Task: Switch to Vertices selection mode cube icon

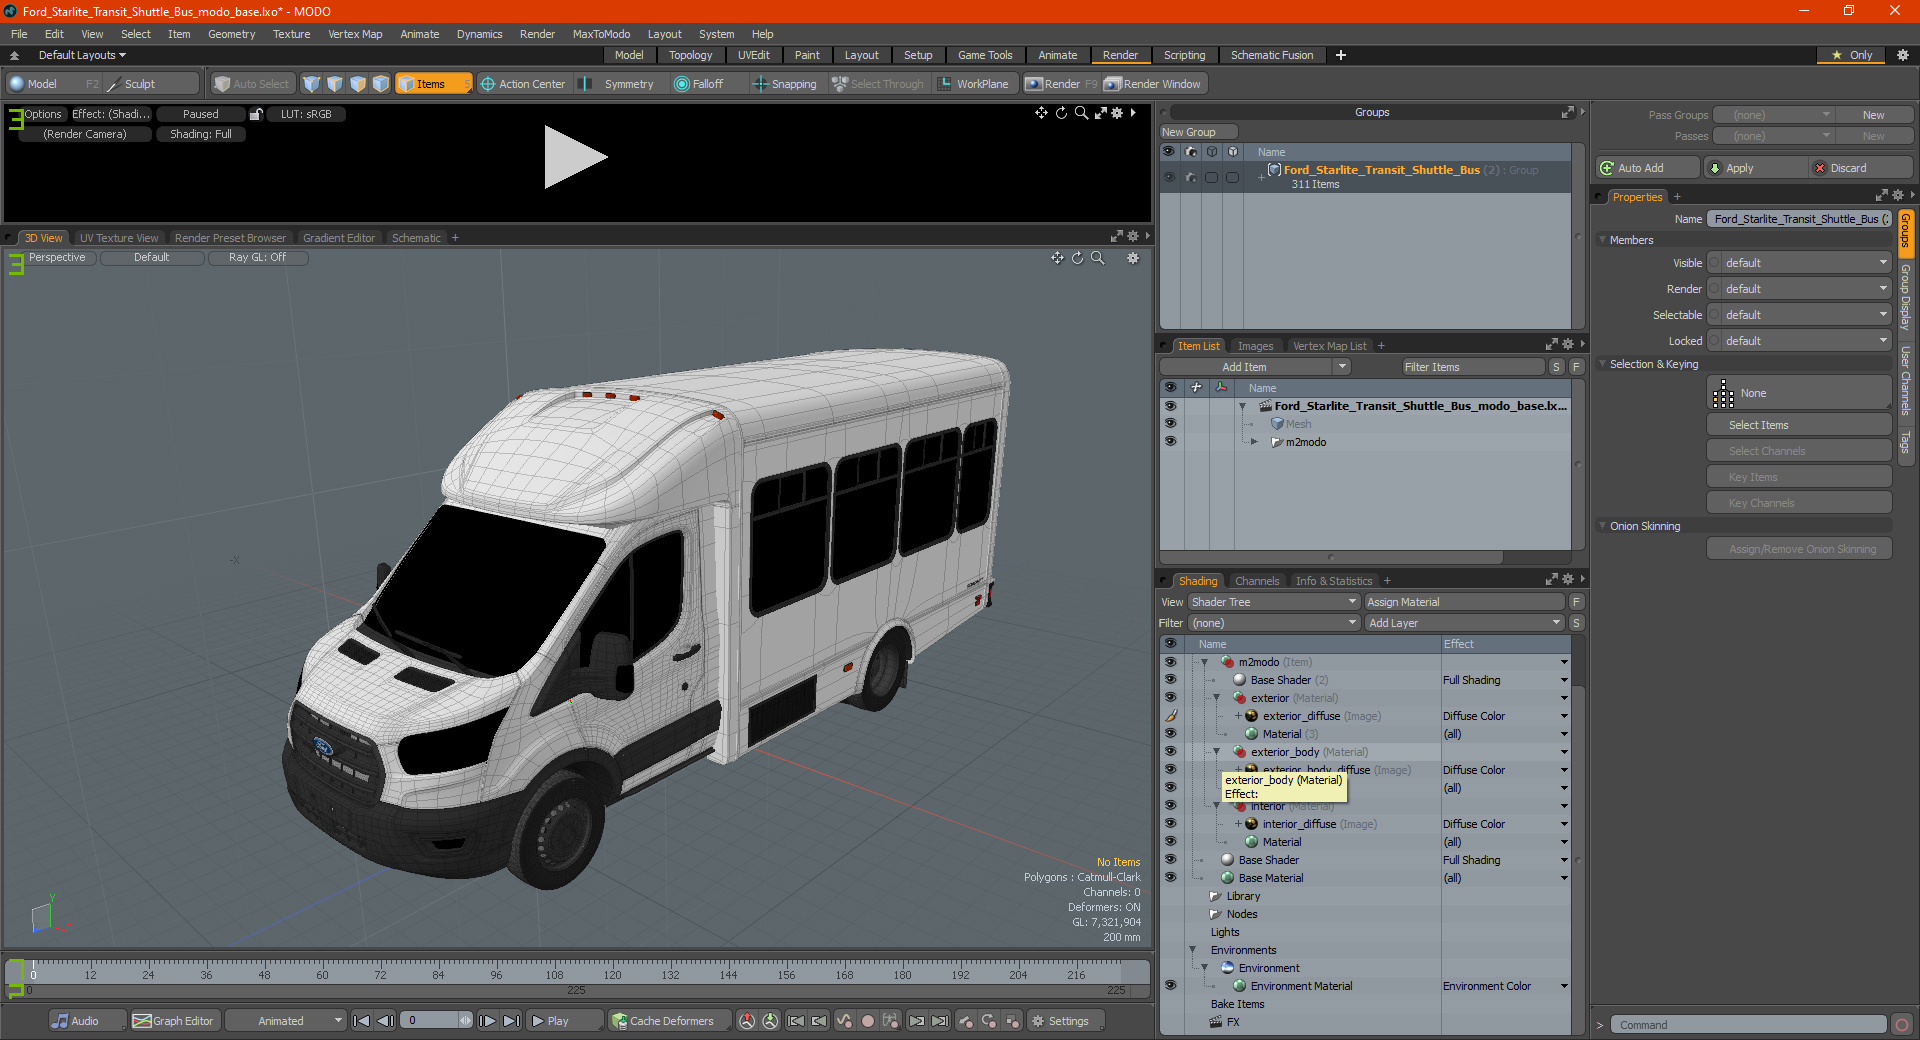Action: (x=312, y=84)
